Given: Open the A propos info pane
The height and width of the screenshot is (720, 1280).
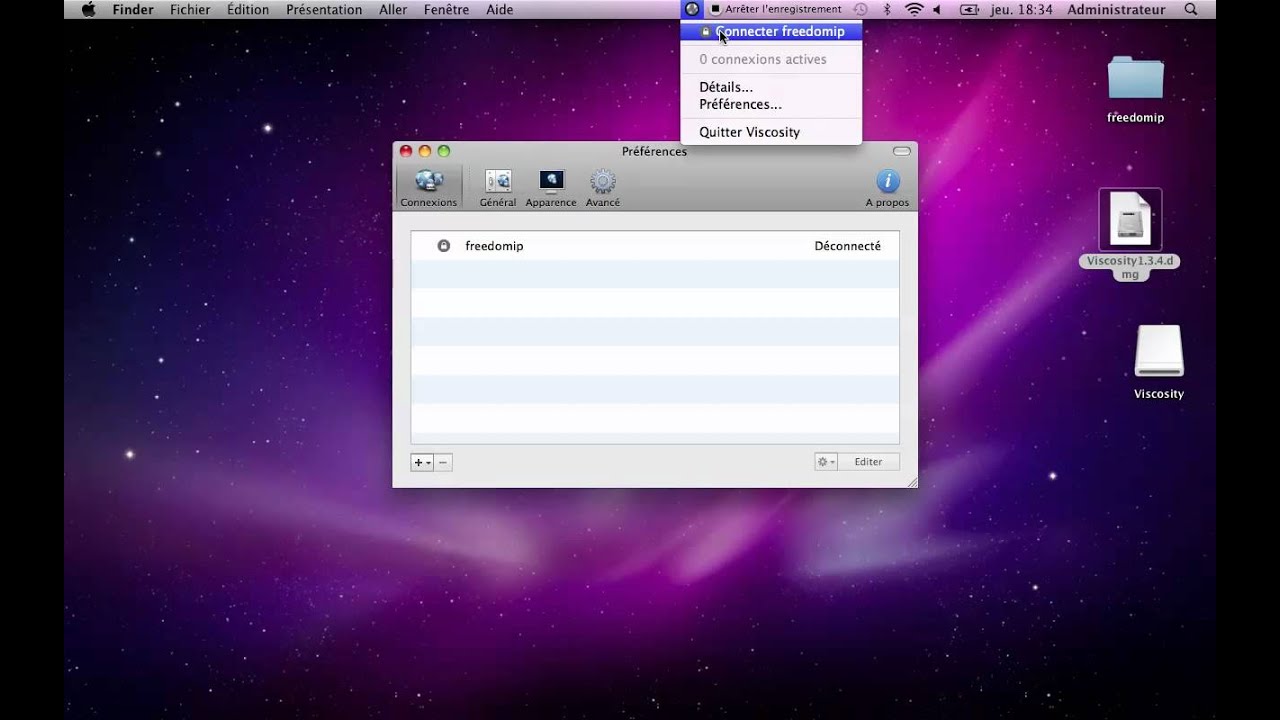Looking at the screenshot, I should [887, 188].
